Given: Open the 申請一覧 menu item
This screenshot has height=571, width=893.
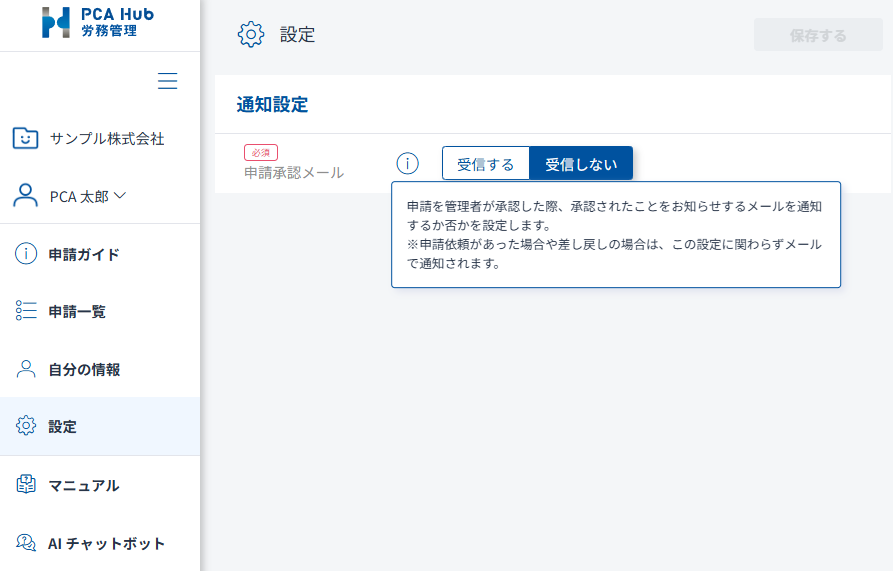Looking at the screenshot, I should point(77,312).
